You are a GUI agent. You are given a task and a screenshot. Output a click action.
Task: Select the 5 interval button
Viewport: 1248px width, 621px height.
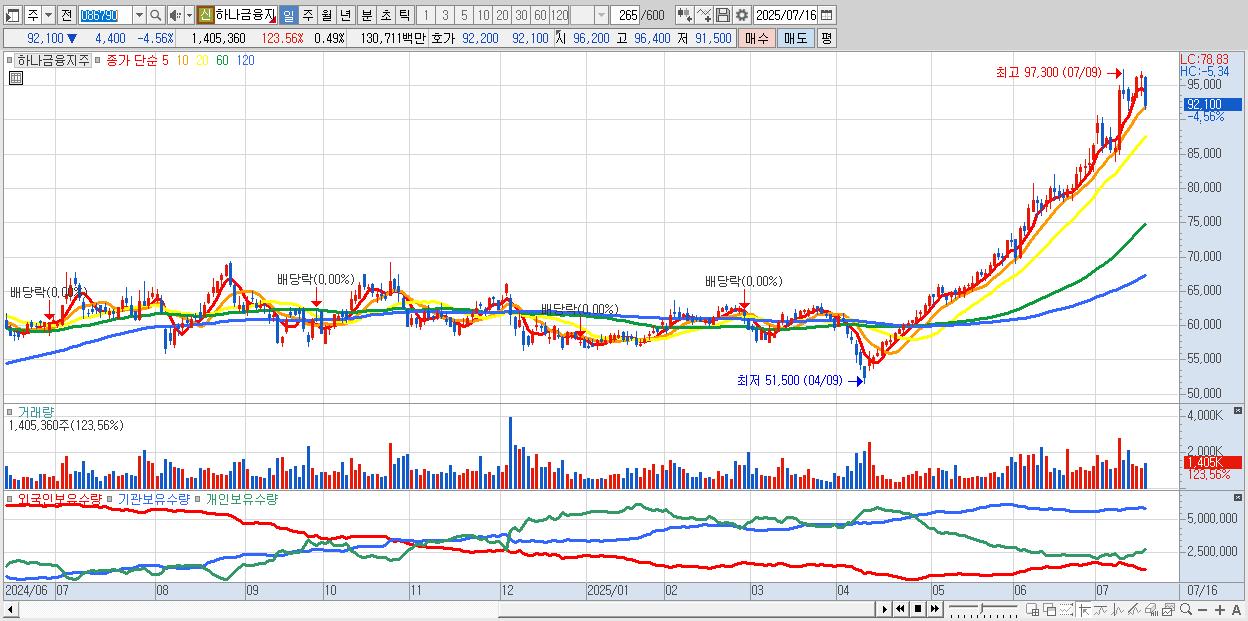[464, 15]
